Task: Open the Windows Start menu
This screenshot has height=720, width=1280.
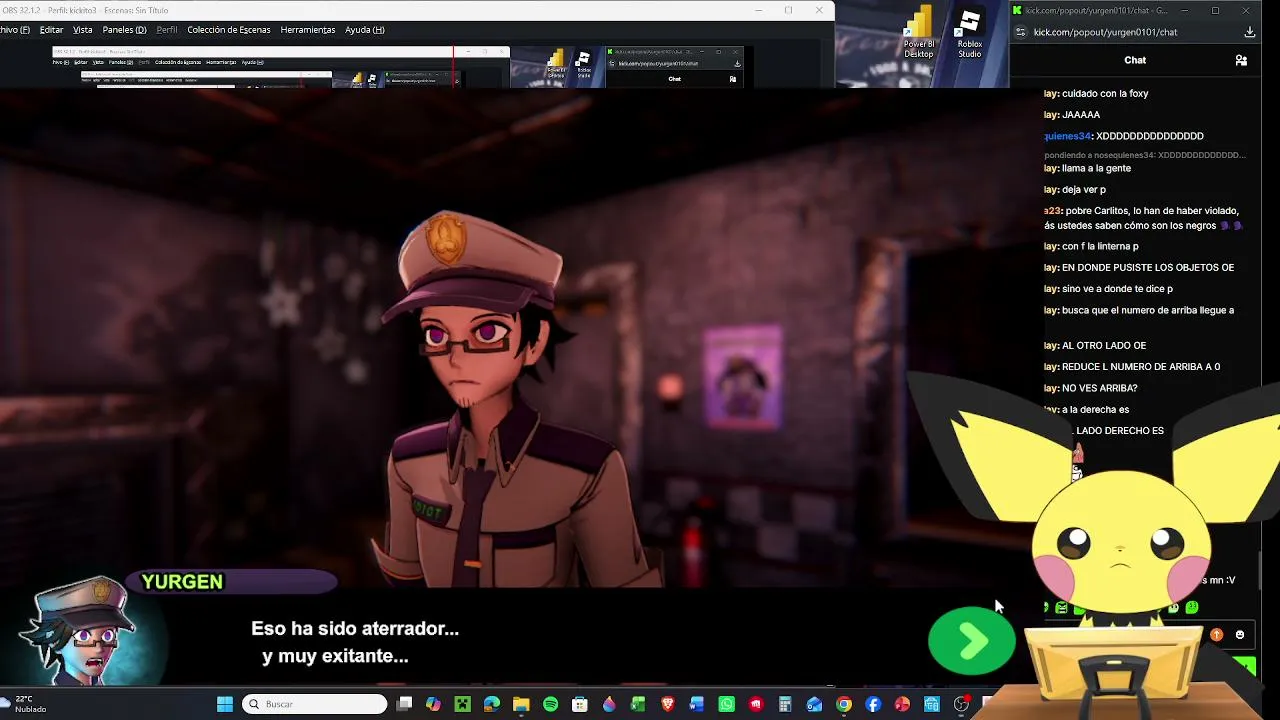Action: 225,704
